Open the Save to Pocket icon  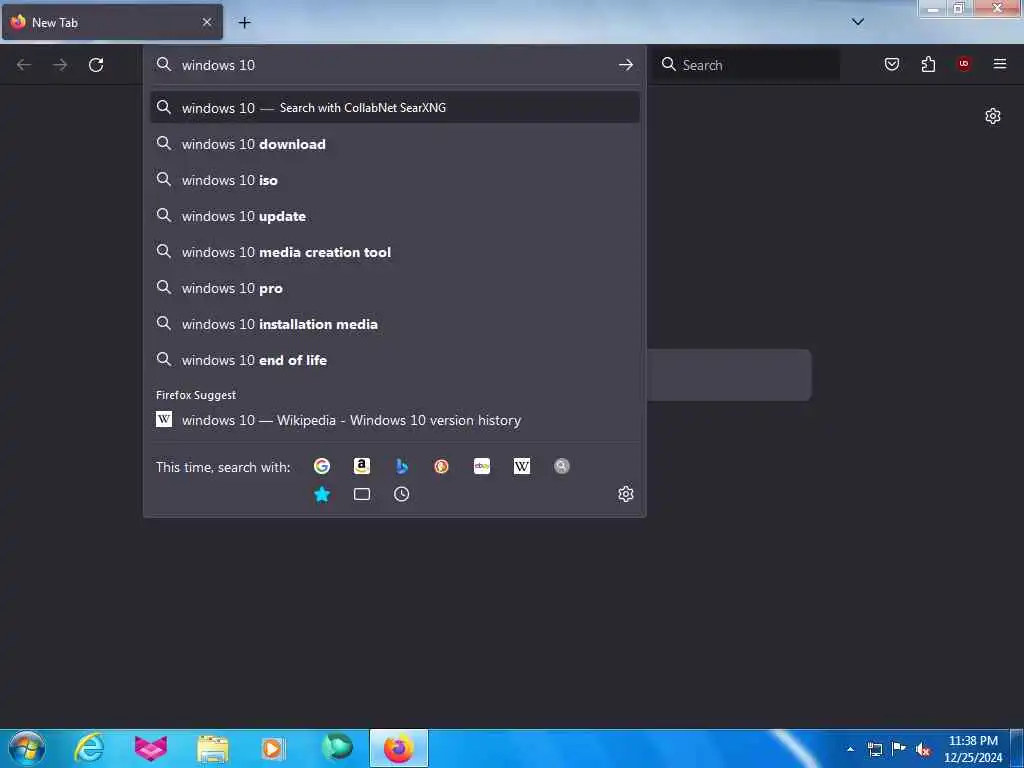(891, 64)
